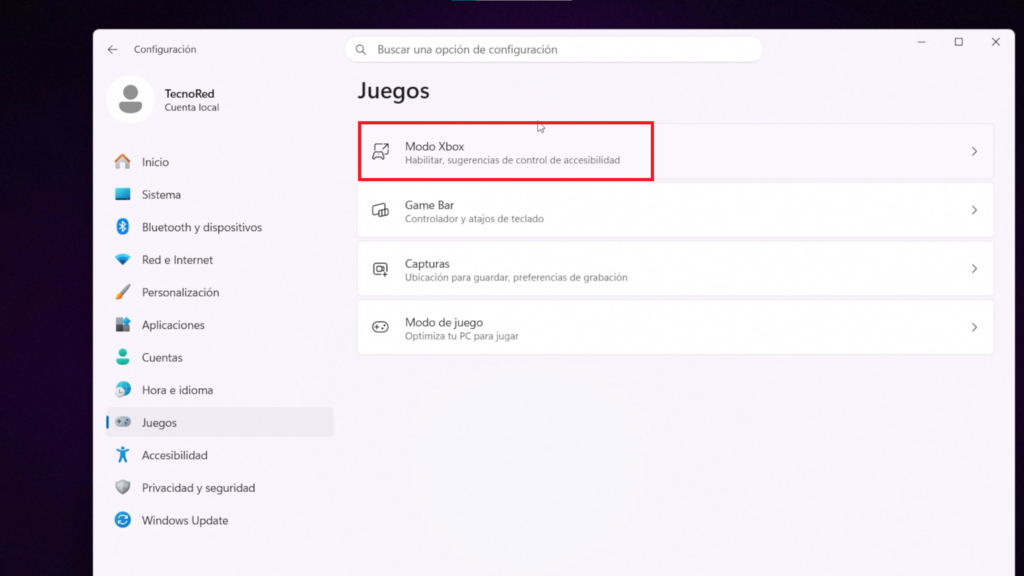Image resolution: width=1024 pixels, height=576 pixels.
Task: Open Cuentas settings
Action: 219,357
